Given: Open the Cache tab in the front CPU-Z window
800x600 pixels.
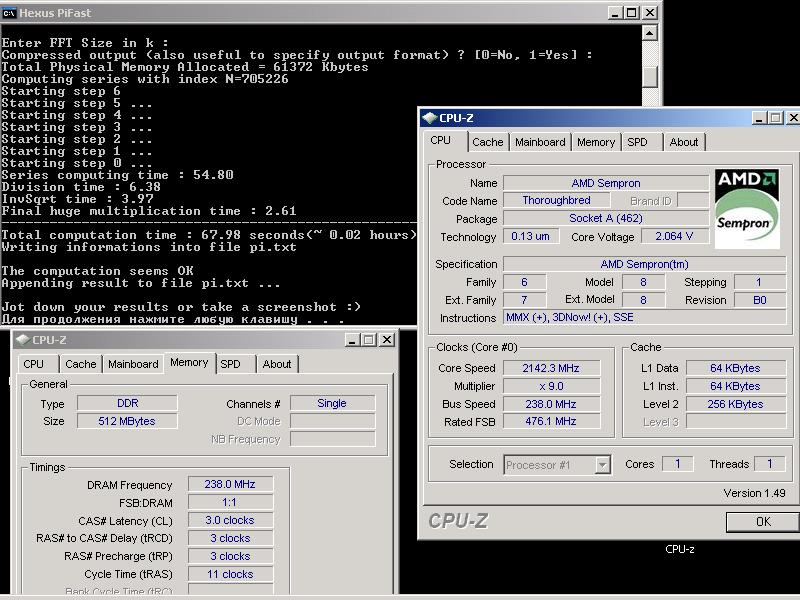Looking at the screenshot, I should pyautogui.click(x=487, y=142).
